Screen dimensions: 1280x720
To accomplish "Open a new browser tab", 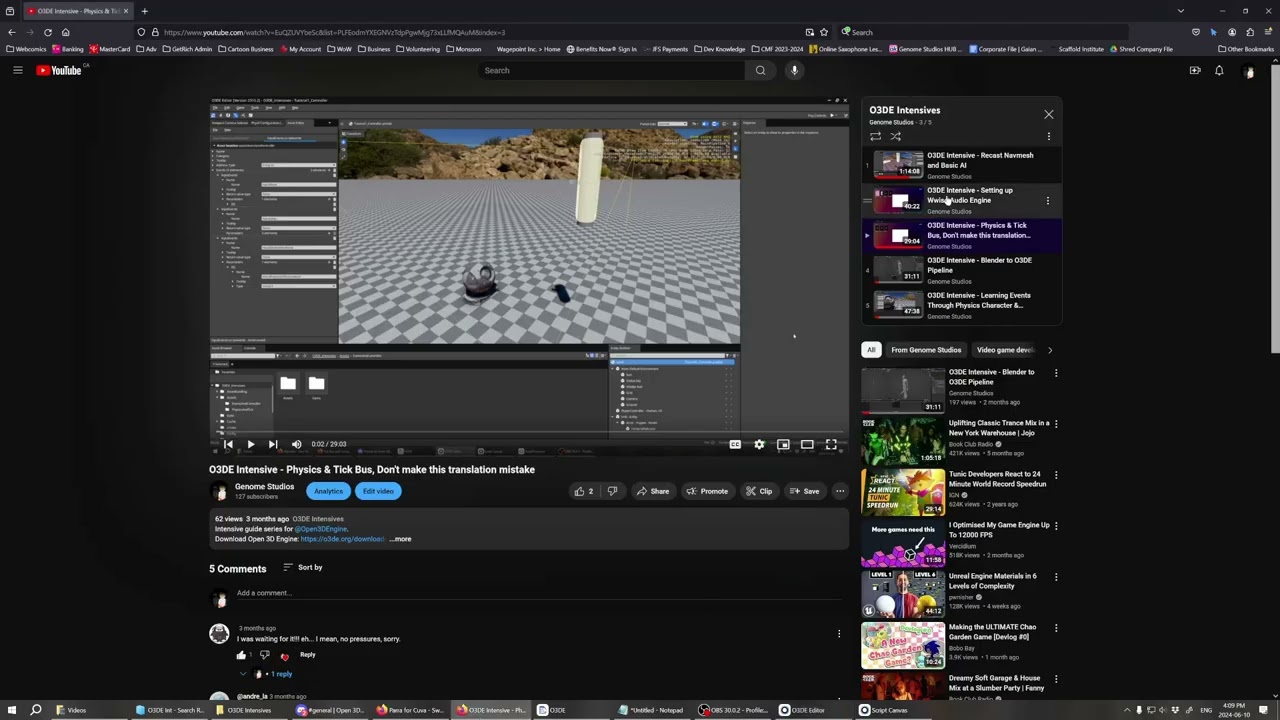I will pos(144,11).
